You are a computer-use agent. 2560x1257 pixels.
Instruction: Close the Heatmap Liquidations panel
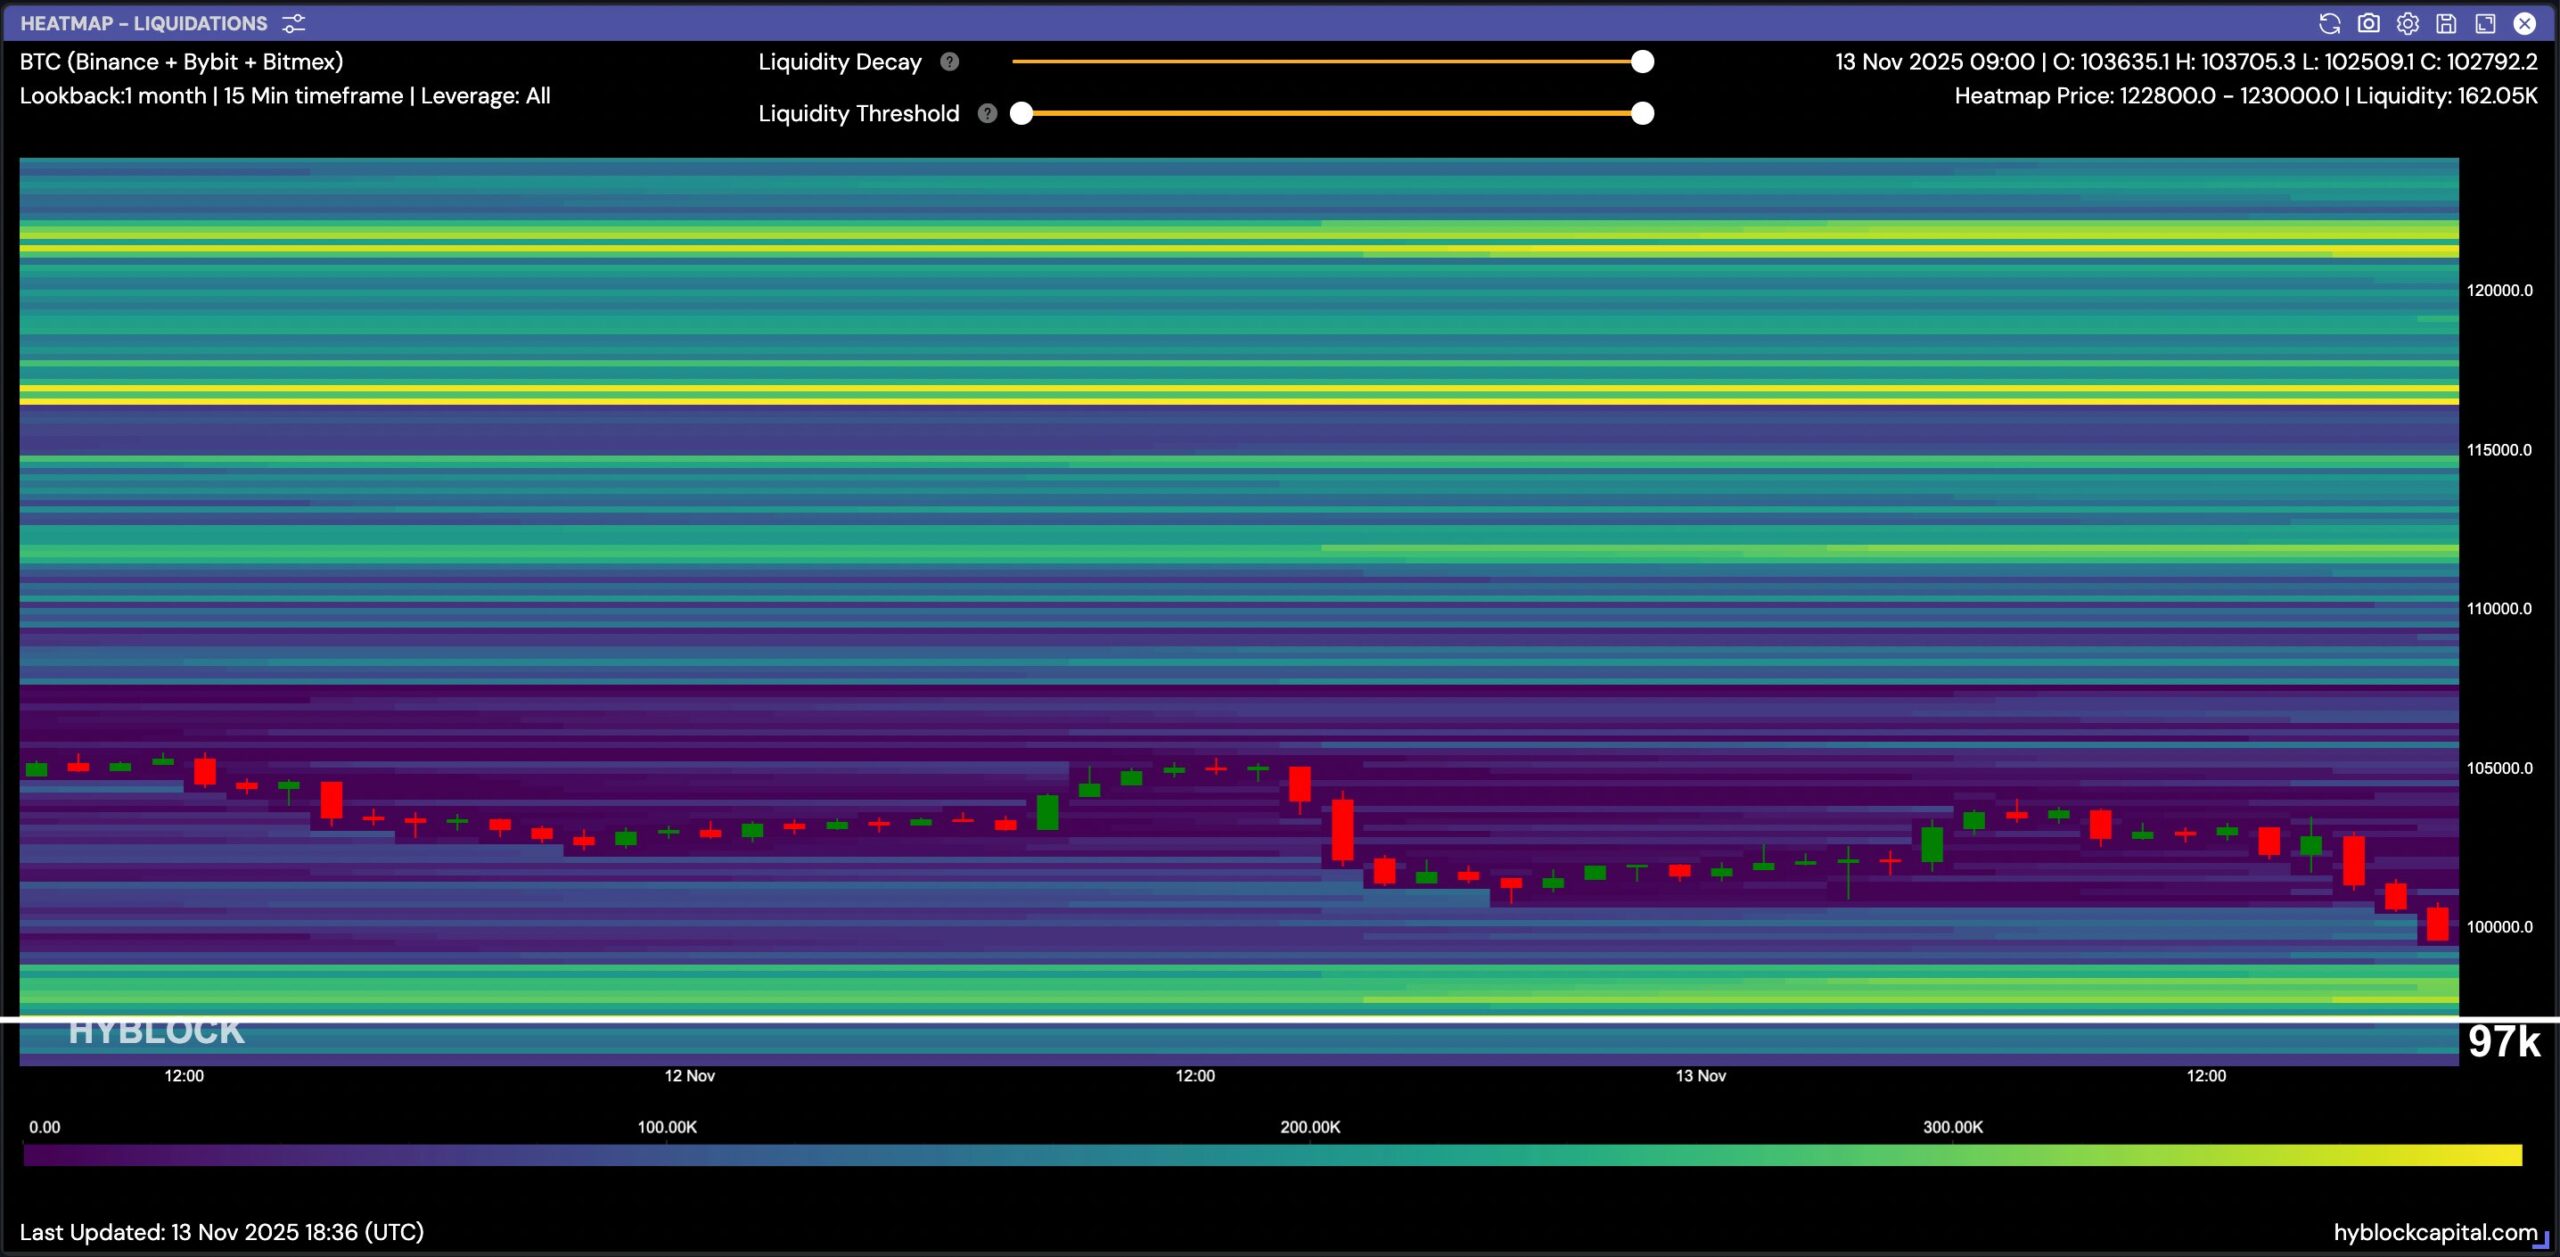click(2524, 23)
